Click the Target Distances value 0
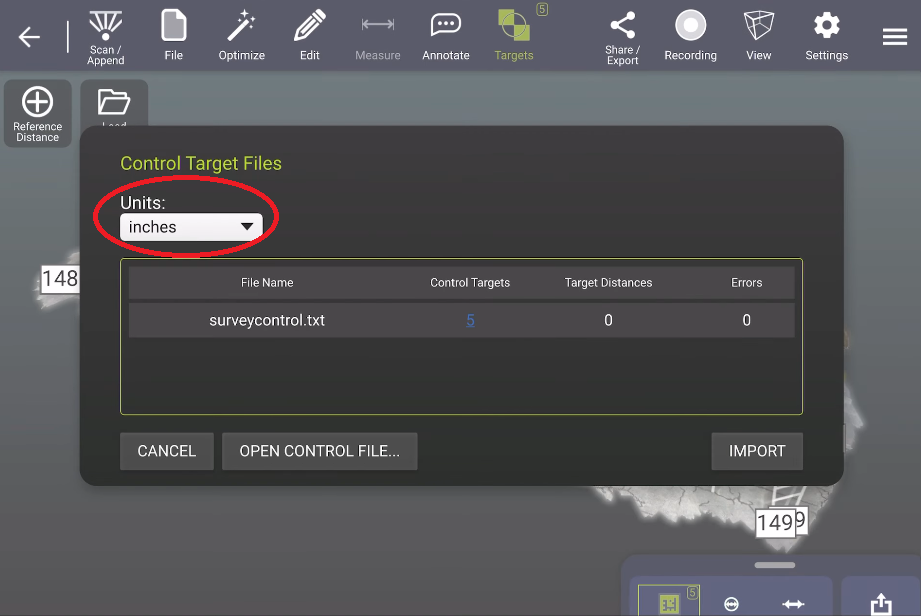 608,320
